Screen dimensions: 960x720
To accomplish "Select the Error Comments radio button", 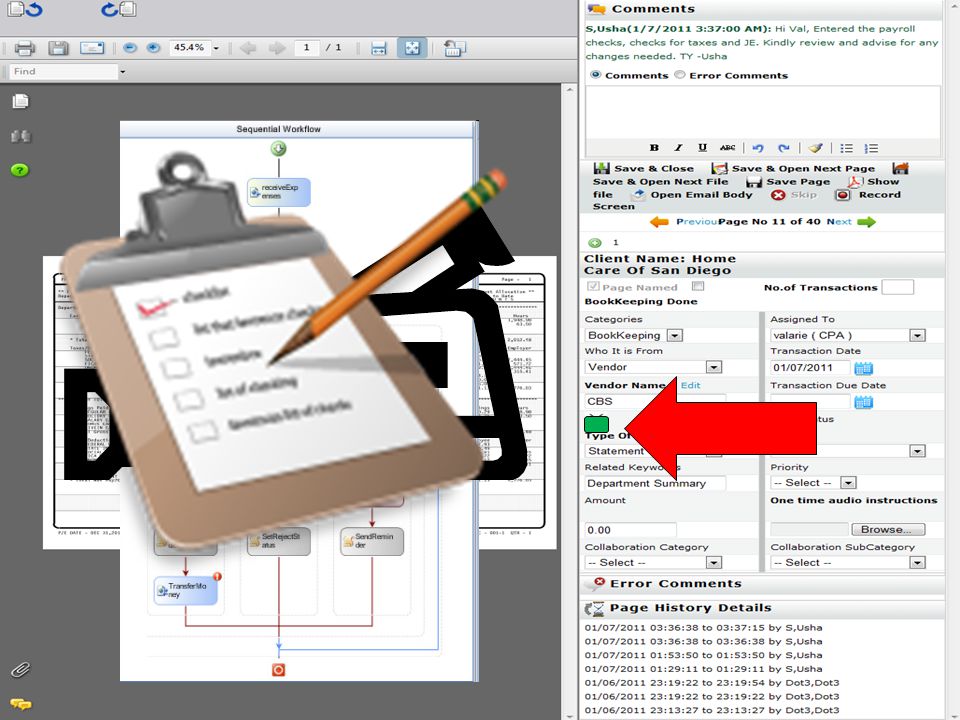I will coord(680,75).
